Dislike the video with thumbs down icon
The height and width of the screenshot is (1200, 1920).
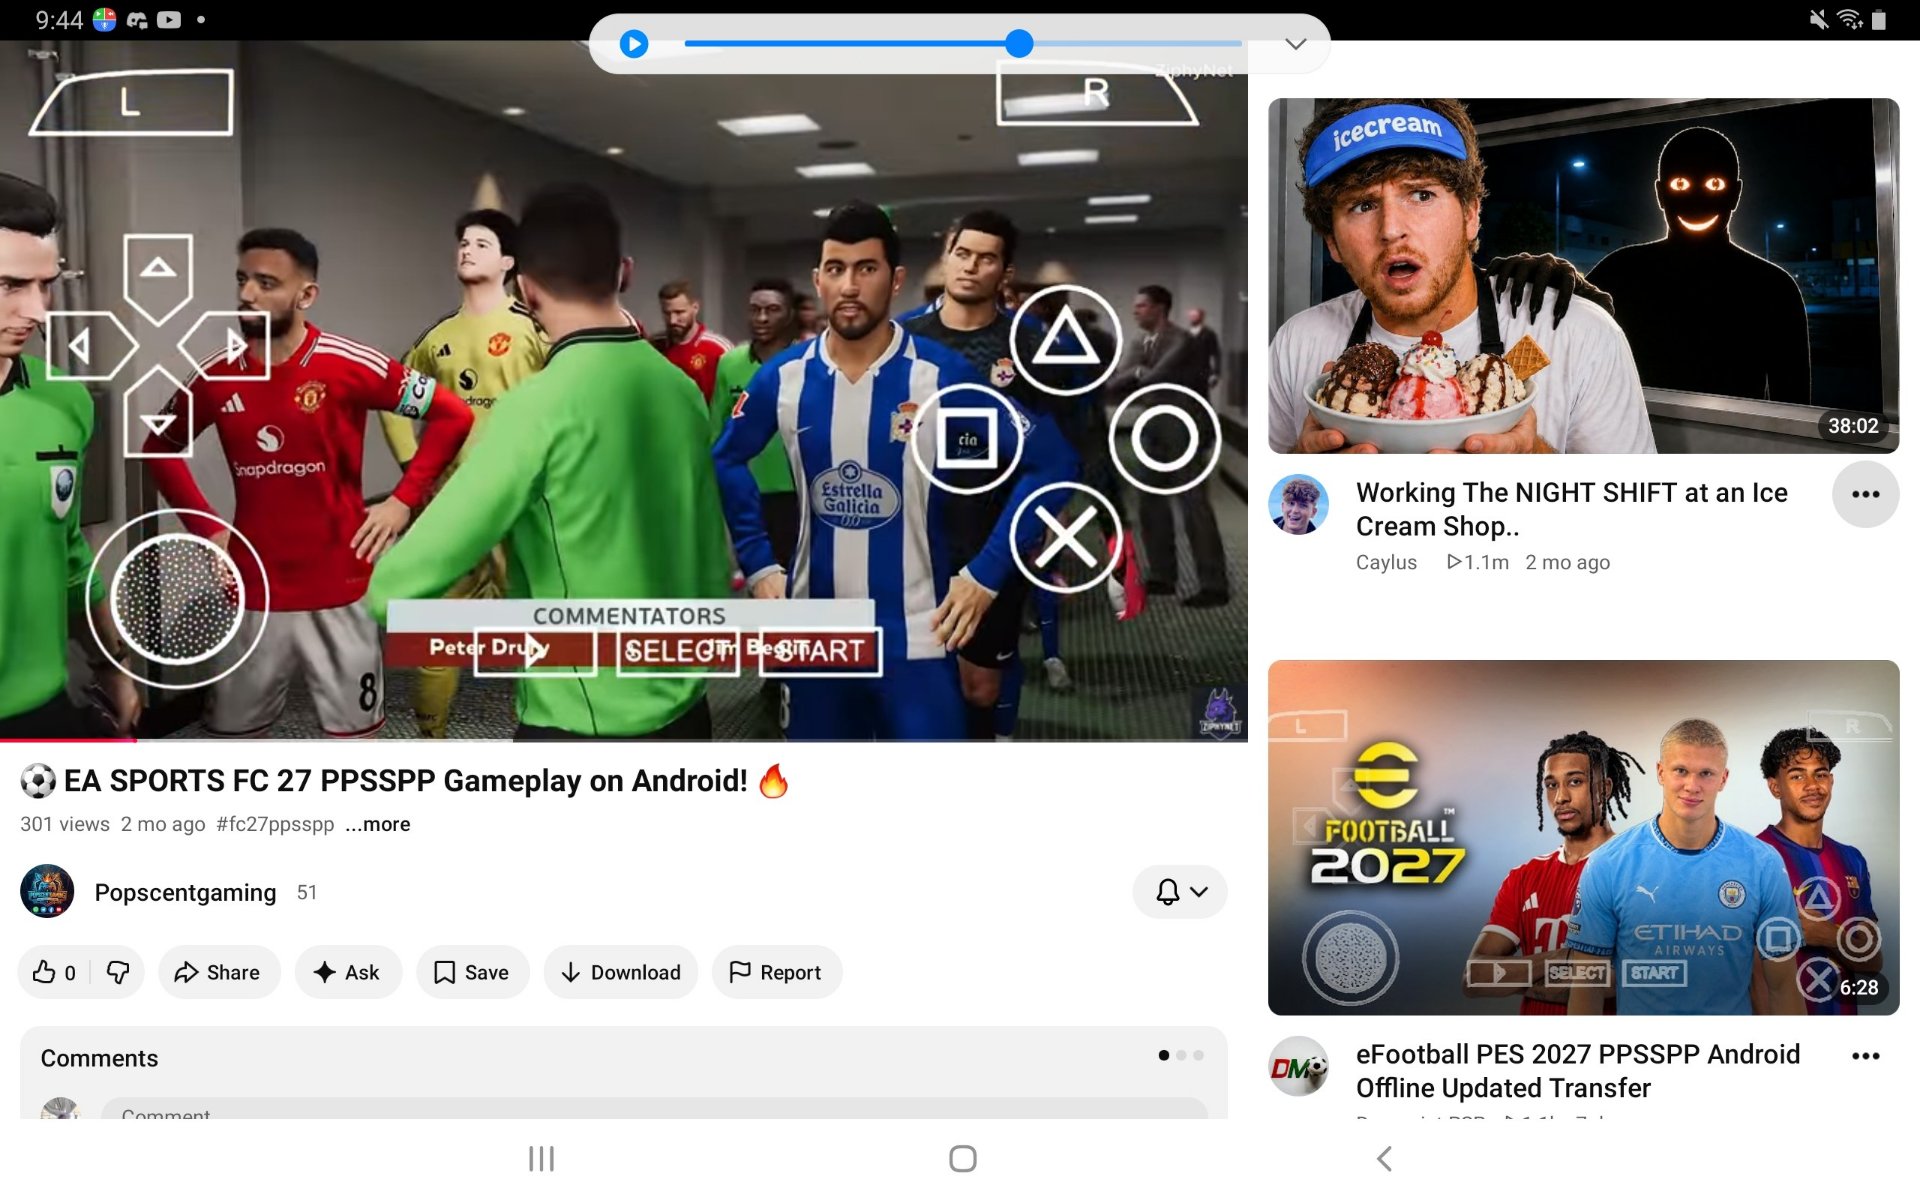(118, 972)
